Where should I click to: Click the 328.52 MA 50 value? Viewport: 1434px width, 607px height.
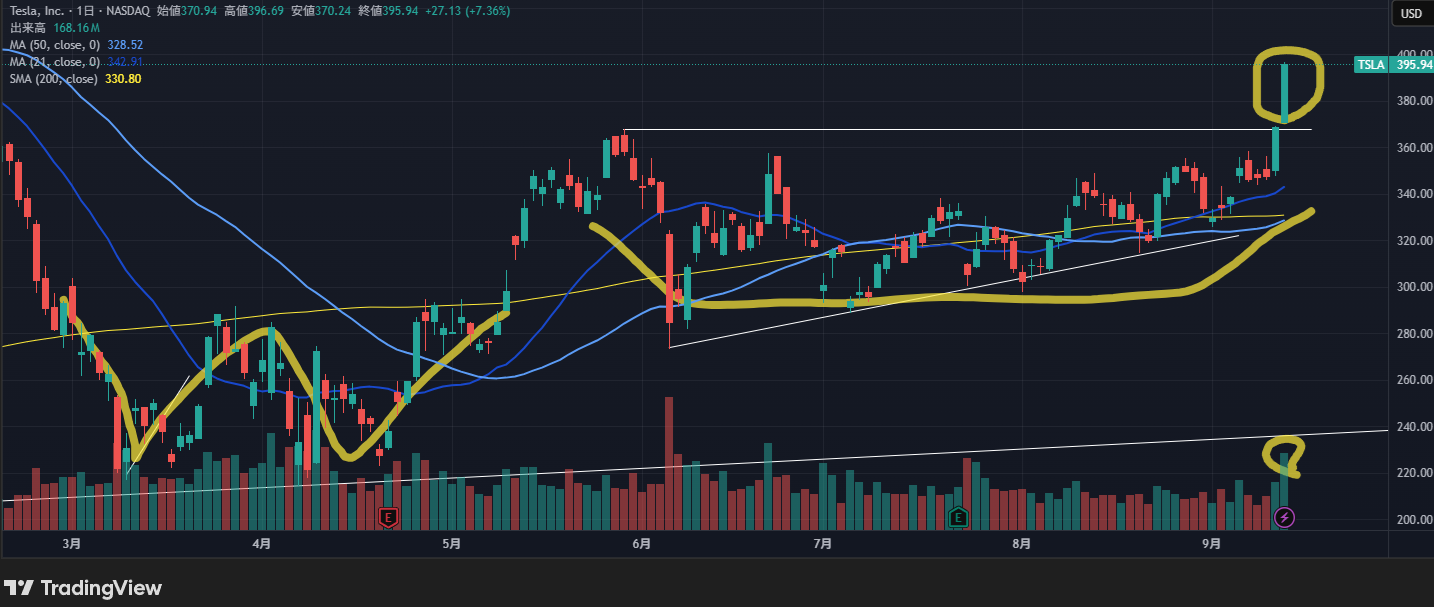[x=125, y=45]
